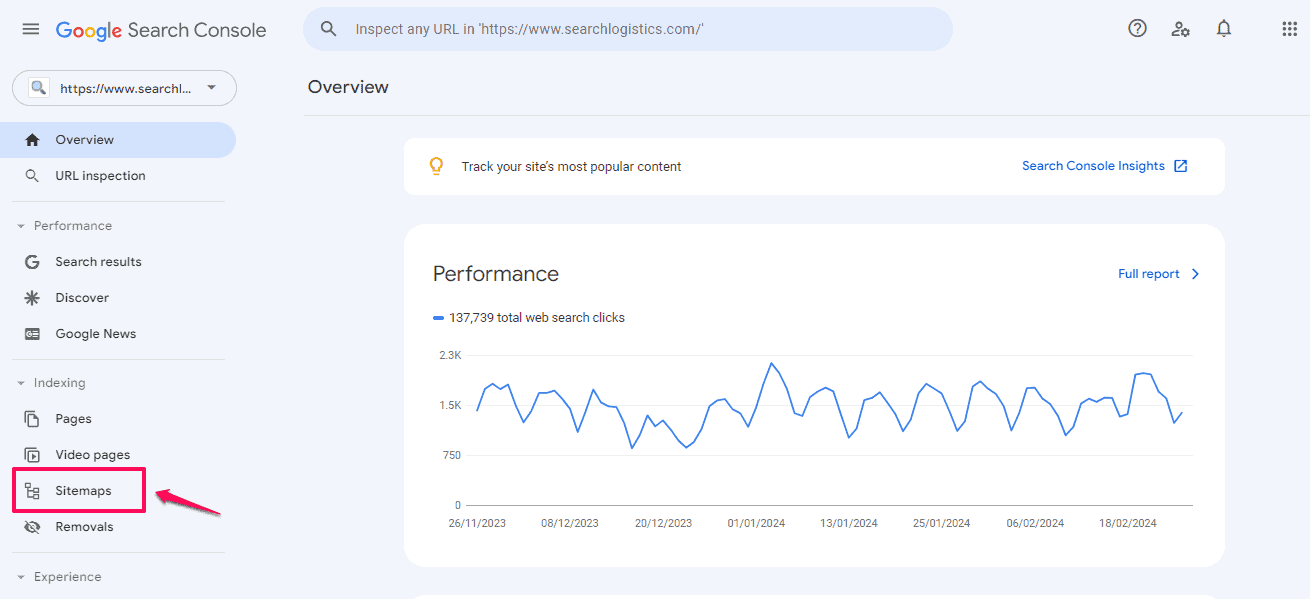Click the 2.3K y-axis label
The image size is (1310, 599).
coord(450,355)
